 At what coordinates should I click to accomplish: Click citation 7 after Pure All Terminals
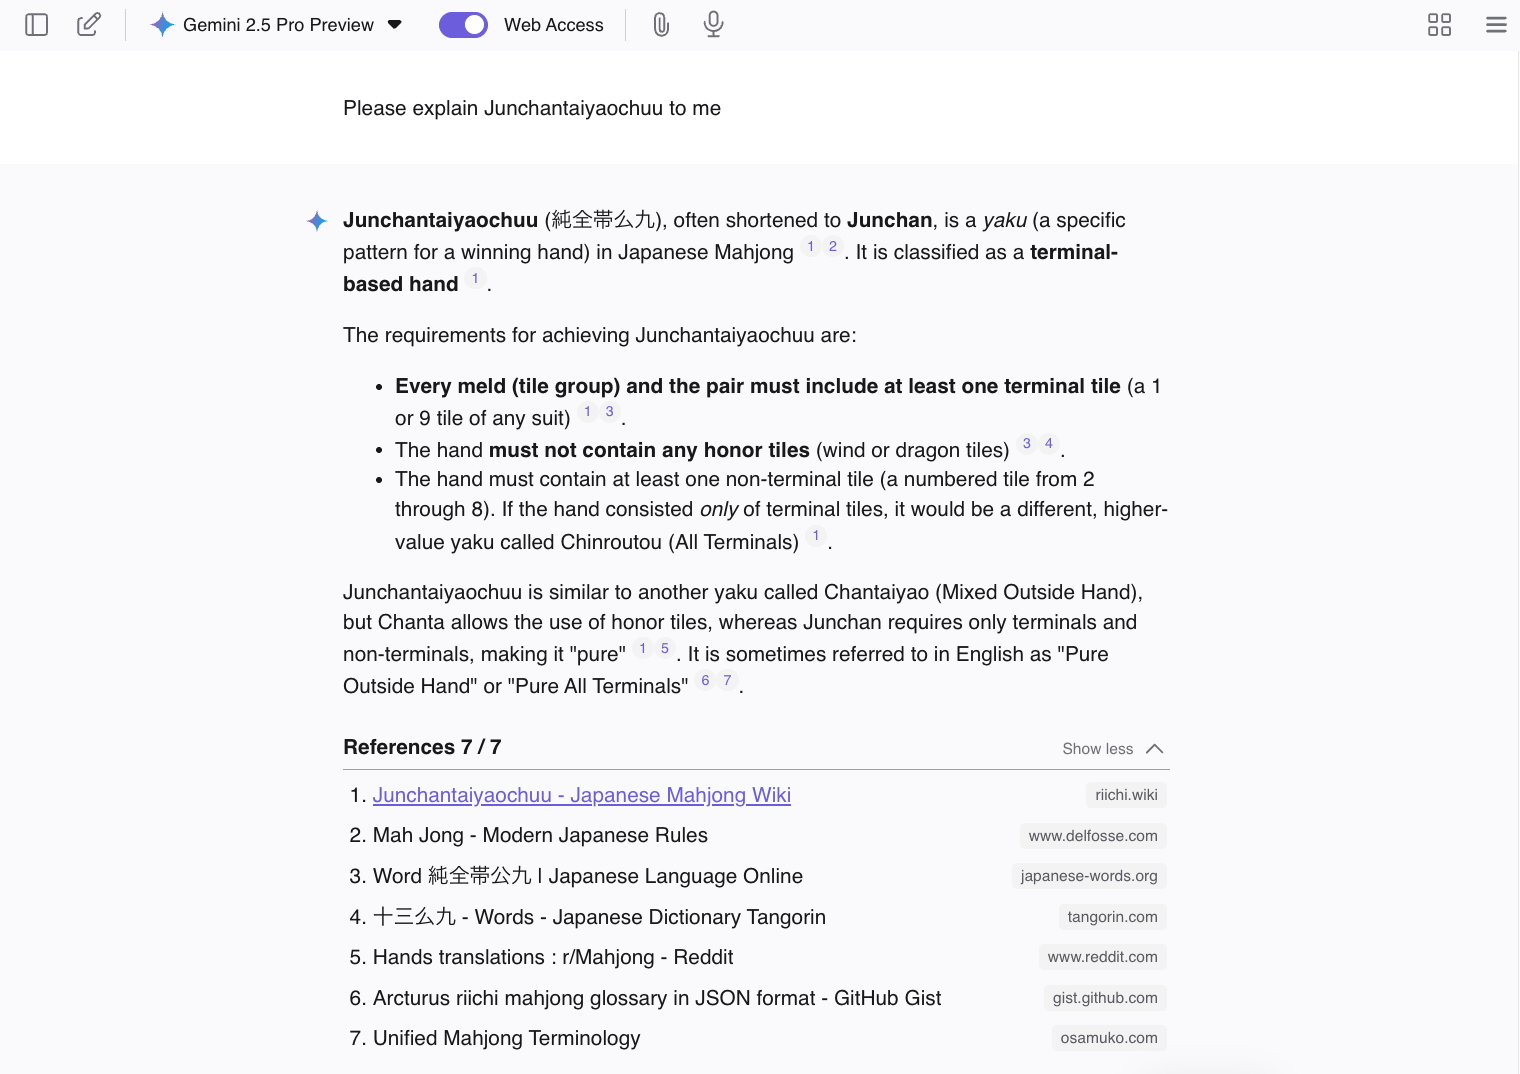(x=727, y=681)
